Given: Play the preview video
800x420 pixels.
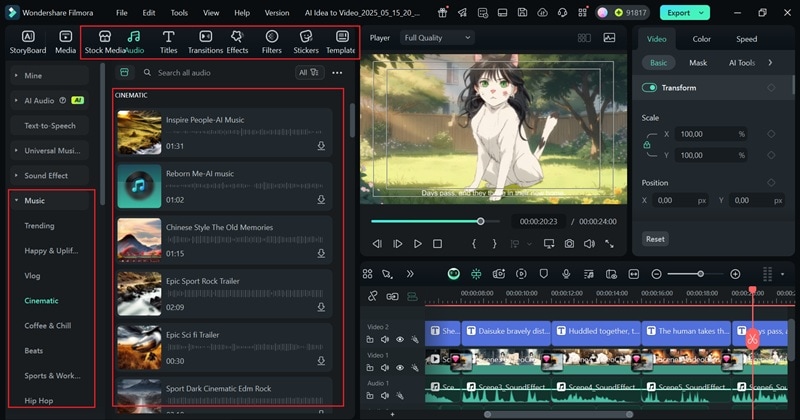Looking at the screenshot, I should [417, 244].
